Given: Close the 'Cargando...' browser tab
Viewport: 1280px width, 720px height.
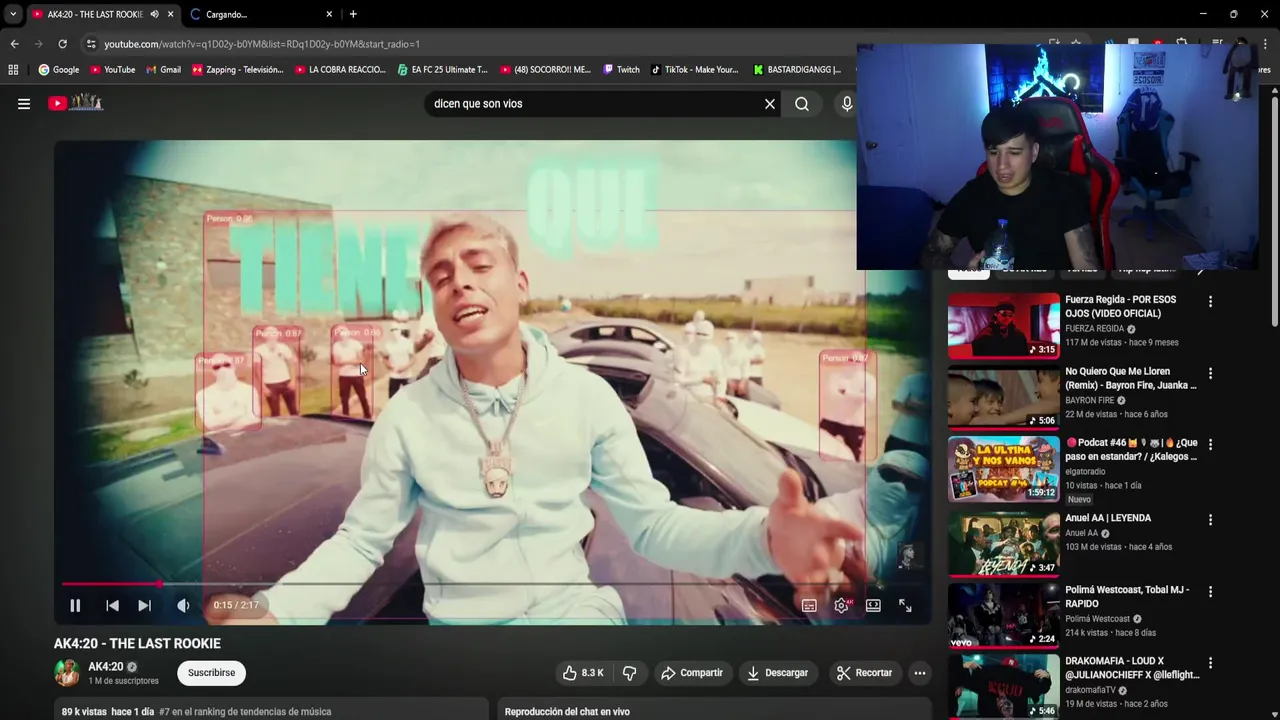Looking at the screenshot, I should click(x=329, y=14).
